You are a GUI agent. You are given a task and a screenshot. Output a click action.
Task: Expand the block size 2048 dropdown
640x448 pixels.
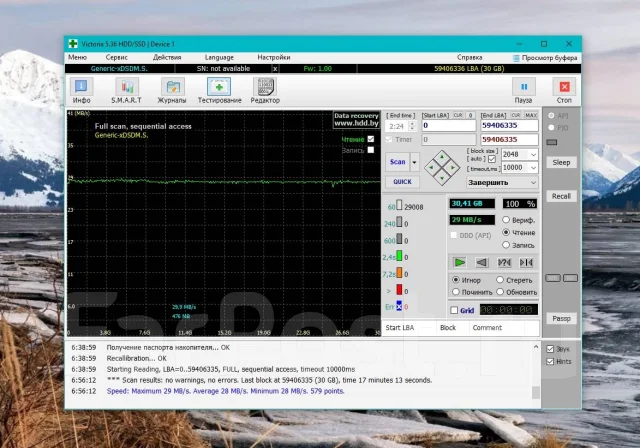[x=533, y=155]
